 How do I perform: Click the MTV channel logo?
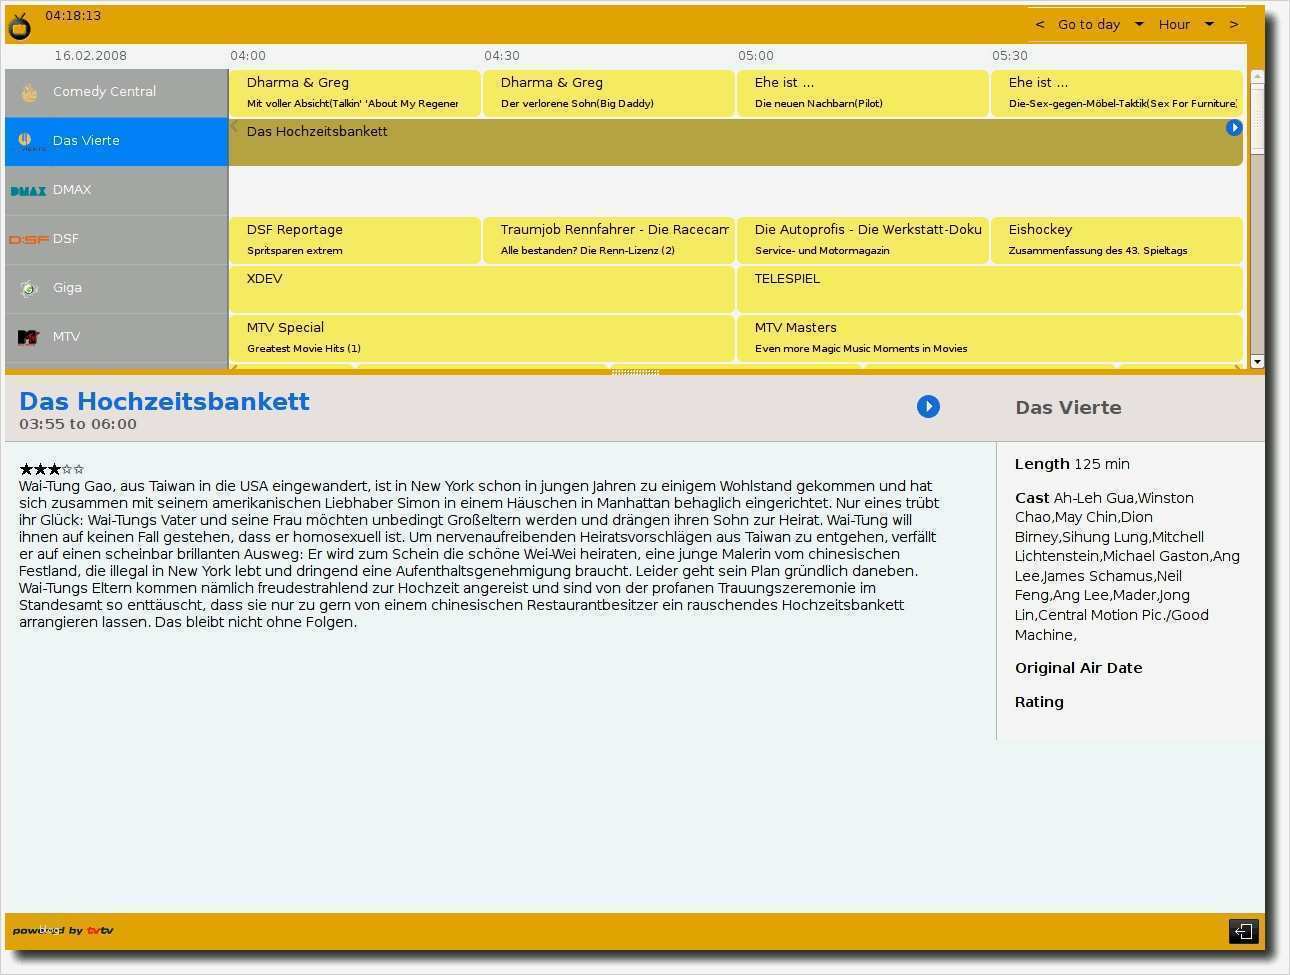[x=29, y=337]
